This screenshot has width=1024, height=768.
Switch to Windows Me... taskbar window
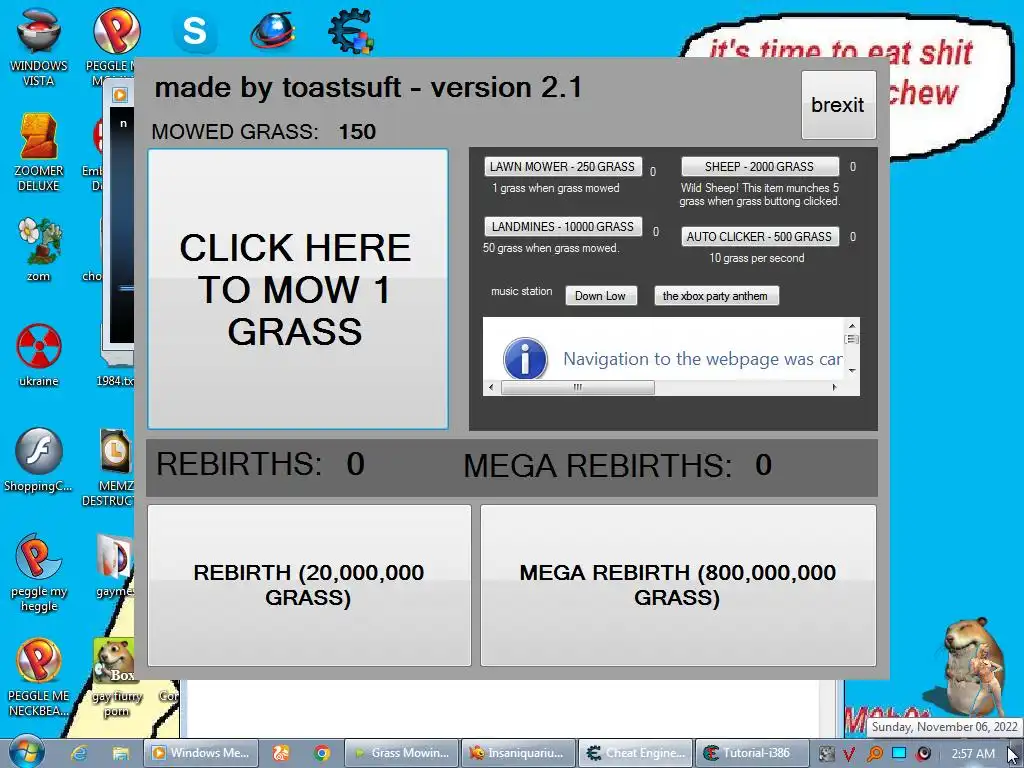(x=201, y=753)
